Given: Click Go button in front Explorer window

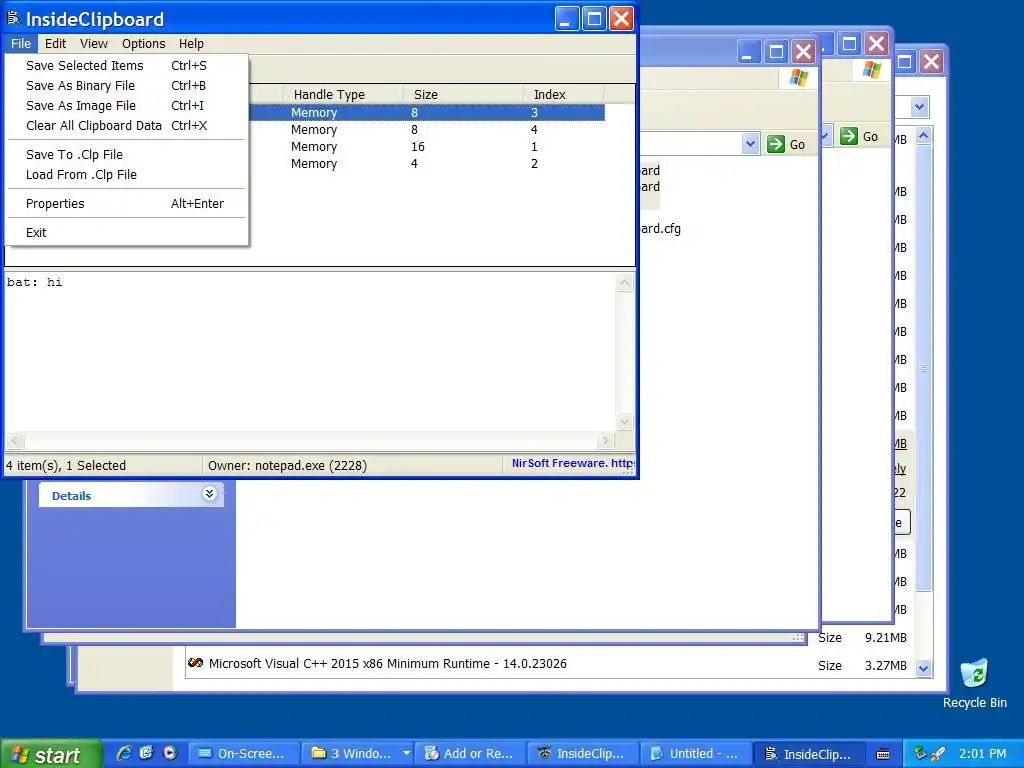Looking at the screenshot, I should [x=786, y=144].
